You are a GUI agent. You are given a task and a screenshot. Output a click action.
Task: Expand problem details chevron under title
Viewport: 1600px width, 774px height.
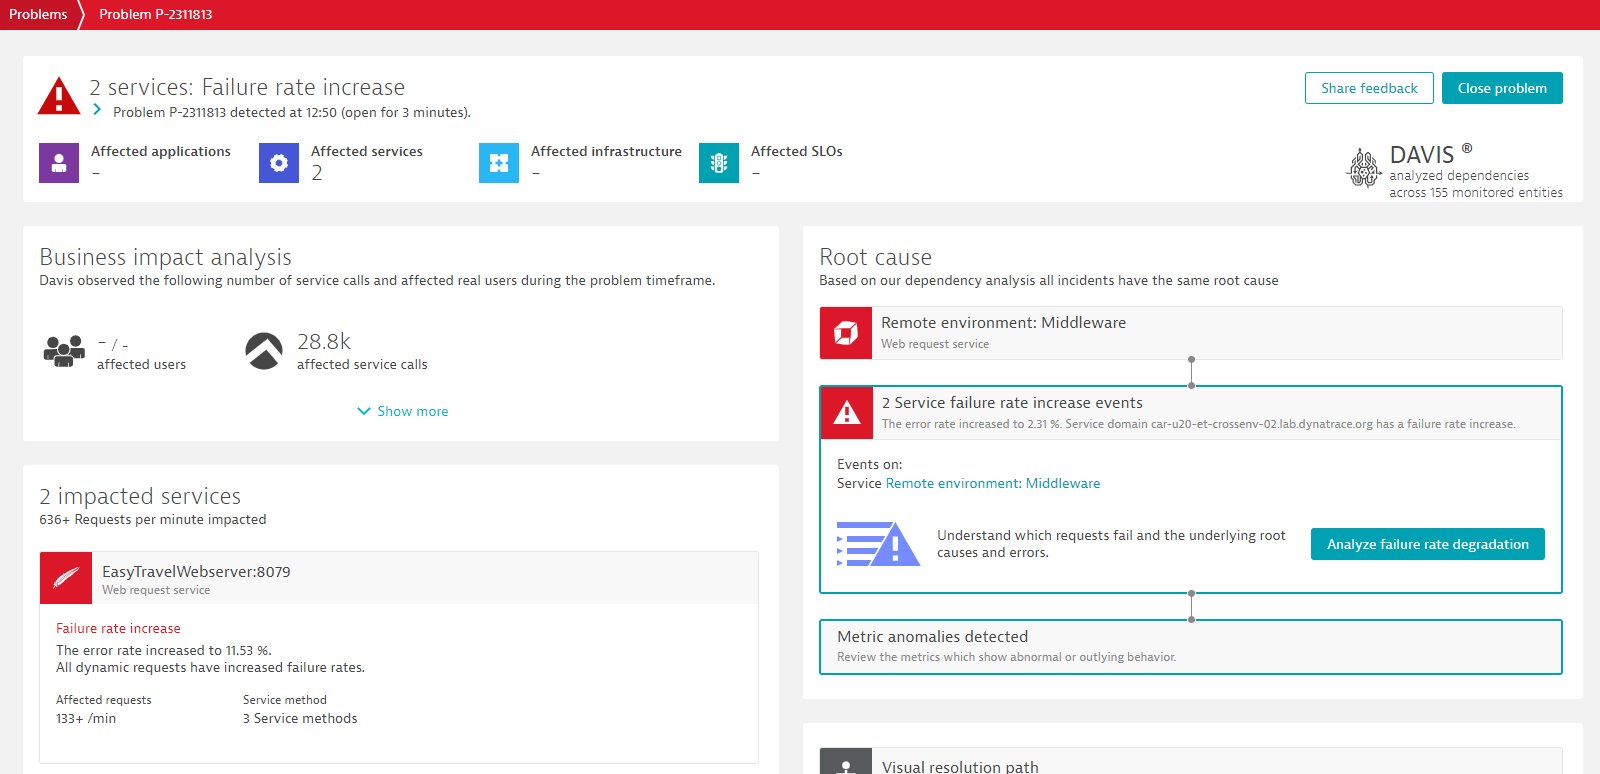pyautogui.click(x=97, y=110)
